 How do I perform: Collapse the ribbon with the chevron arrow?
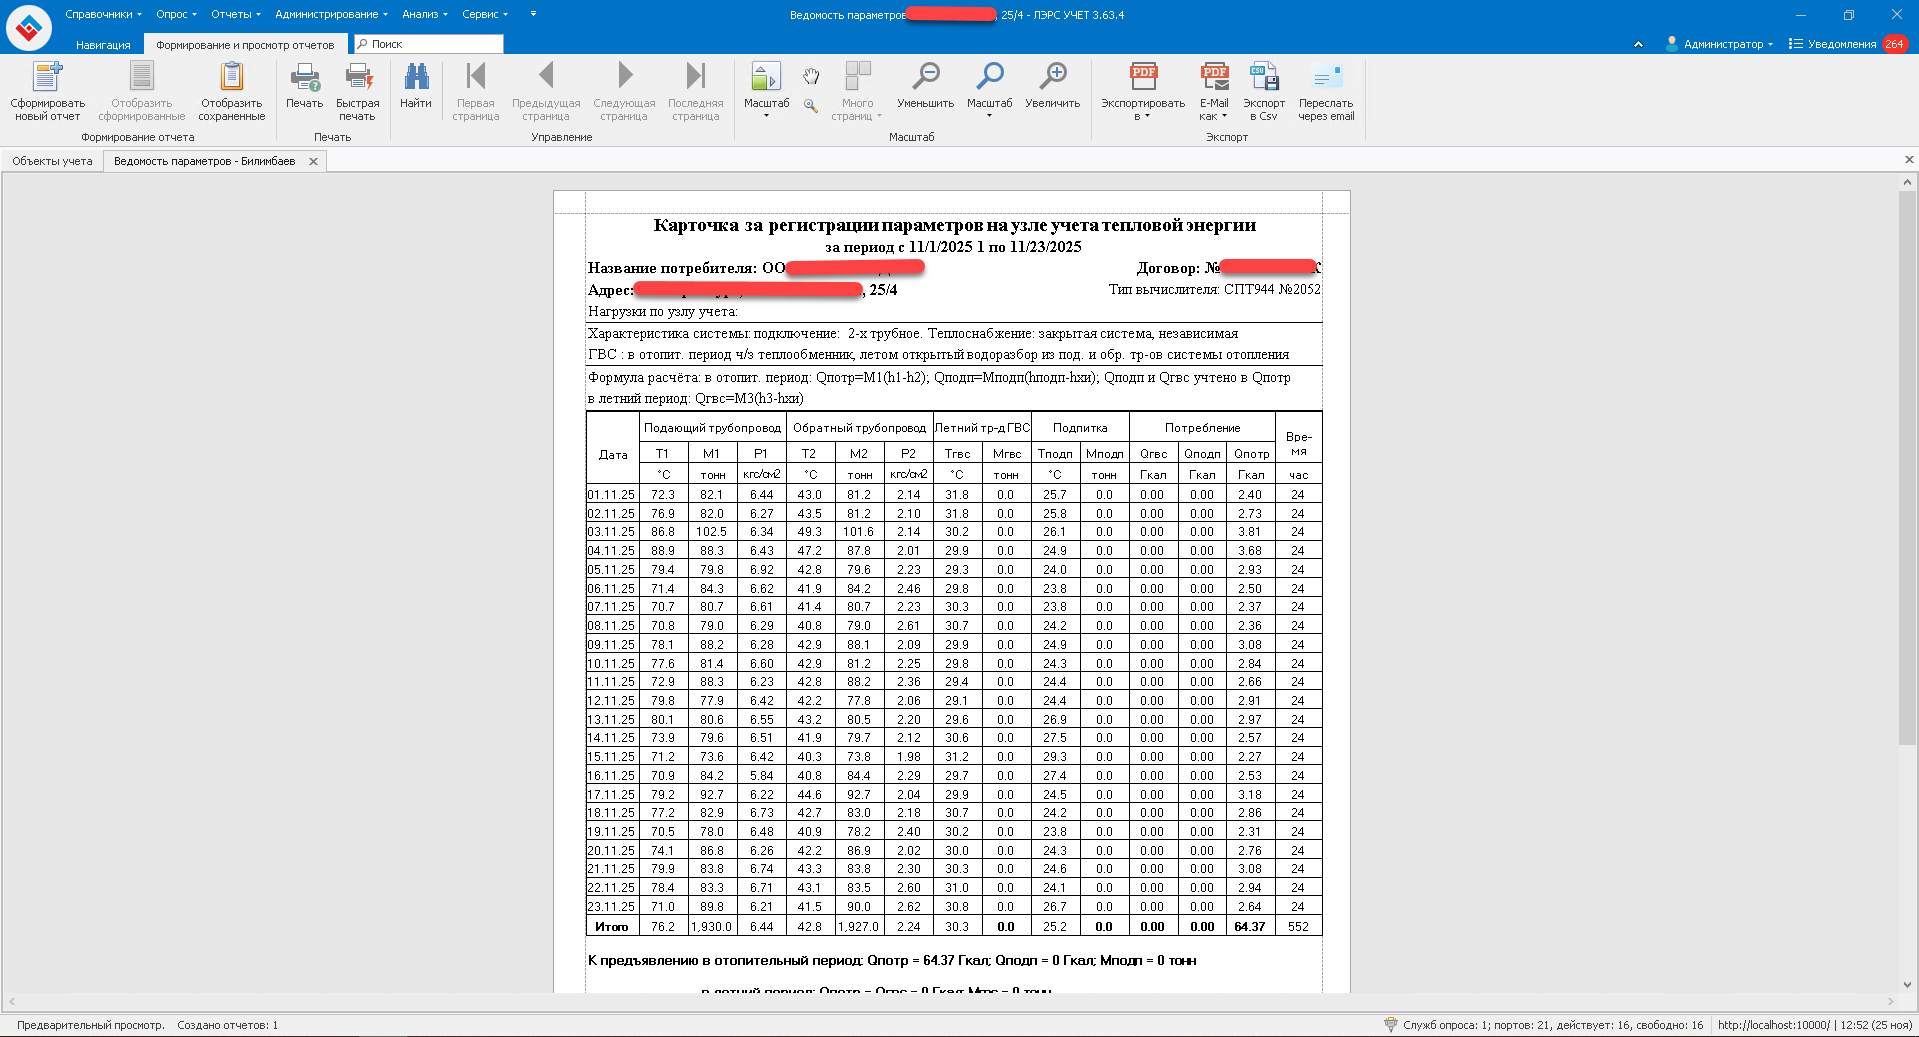(x=1638, y=44)
